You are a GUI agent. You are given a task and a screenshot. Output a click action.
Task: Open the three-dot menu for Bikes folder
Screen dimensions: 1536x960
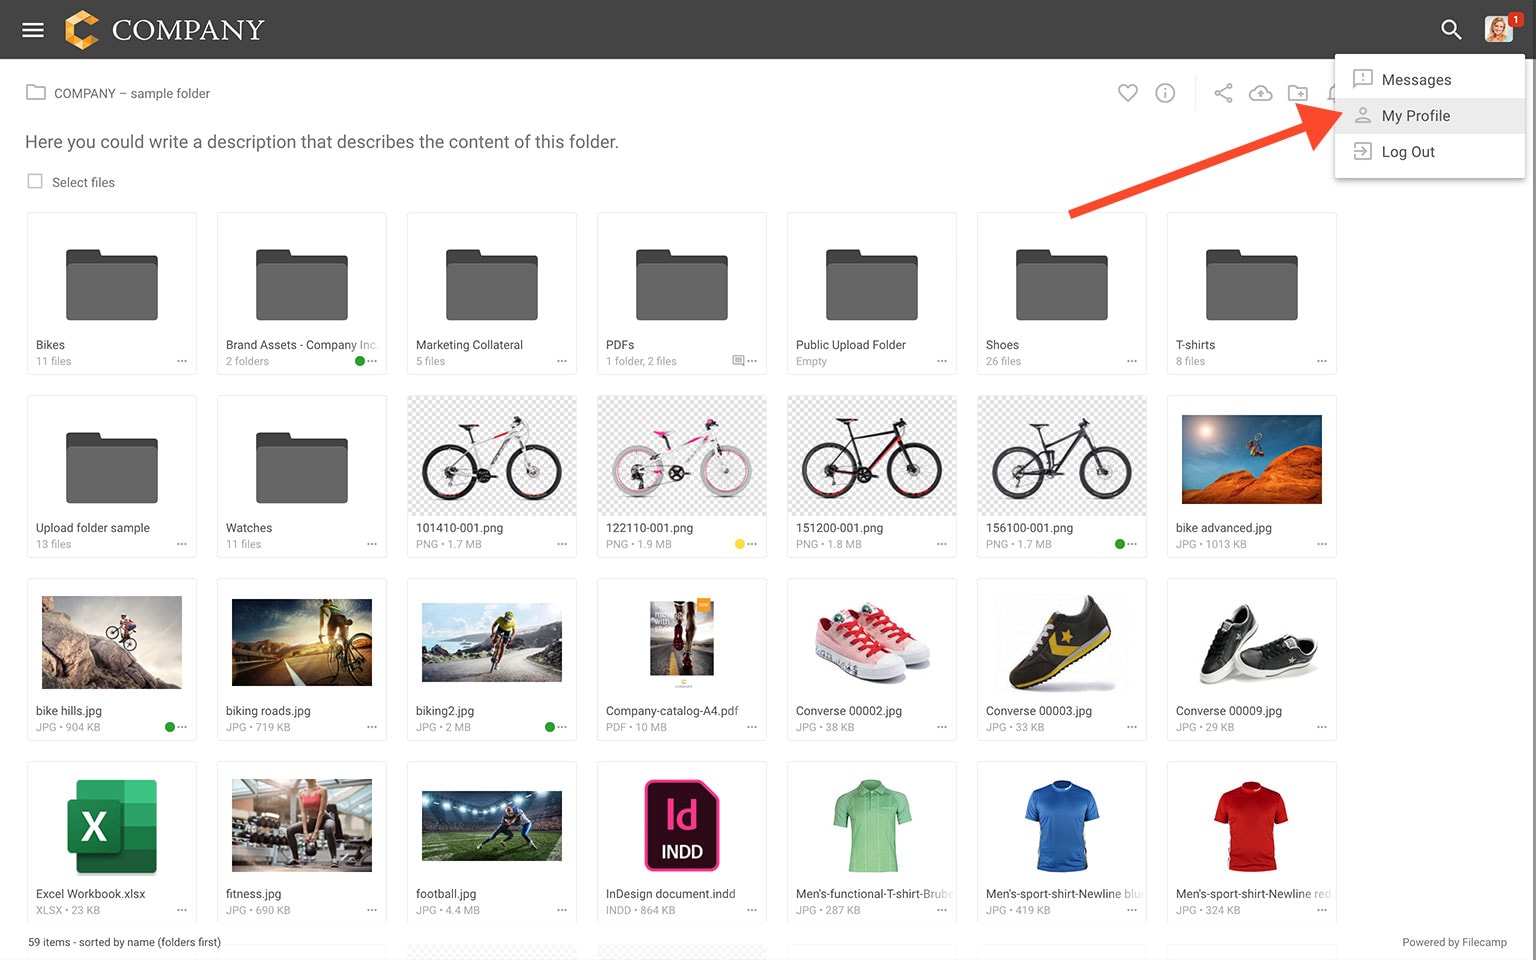(x=182, y=361)
